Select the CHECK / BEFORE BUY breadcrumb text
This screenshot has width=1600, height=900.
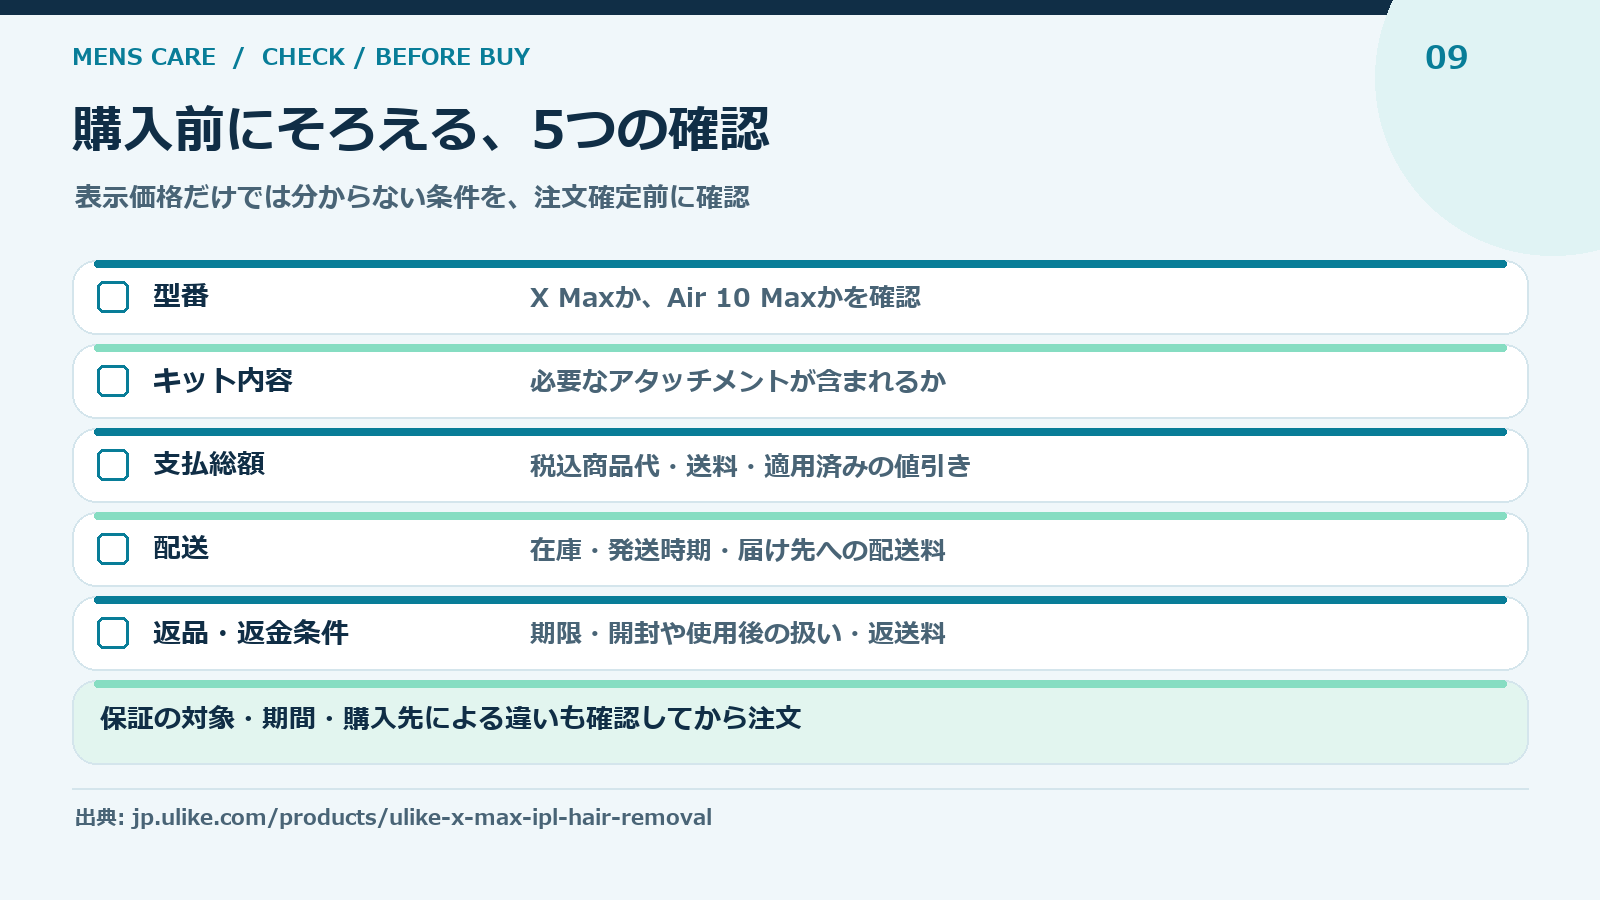pyautogui.click(x=396, y=57)
